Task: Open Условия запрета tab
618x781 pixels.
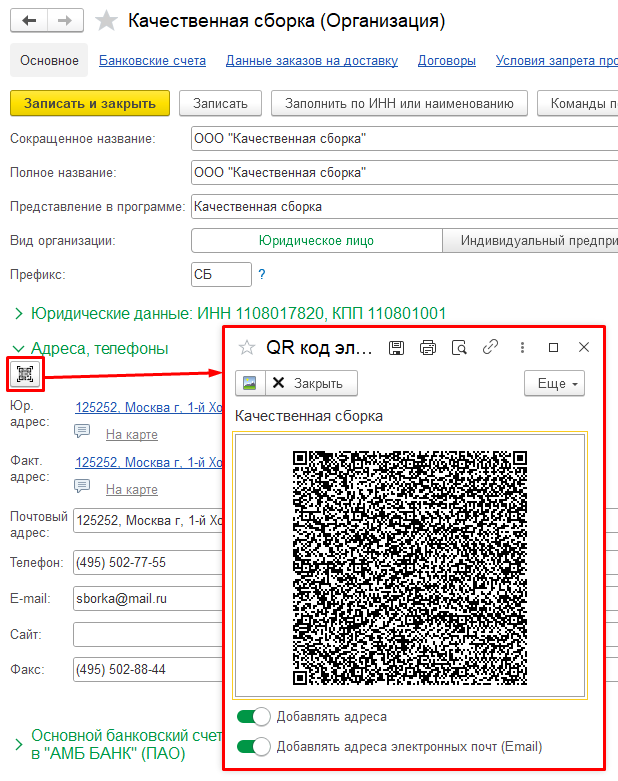Action: click(x=557, y=60)
